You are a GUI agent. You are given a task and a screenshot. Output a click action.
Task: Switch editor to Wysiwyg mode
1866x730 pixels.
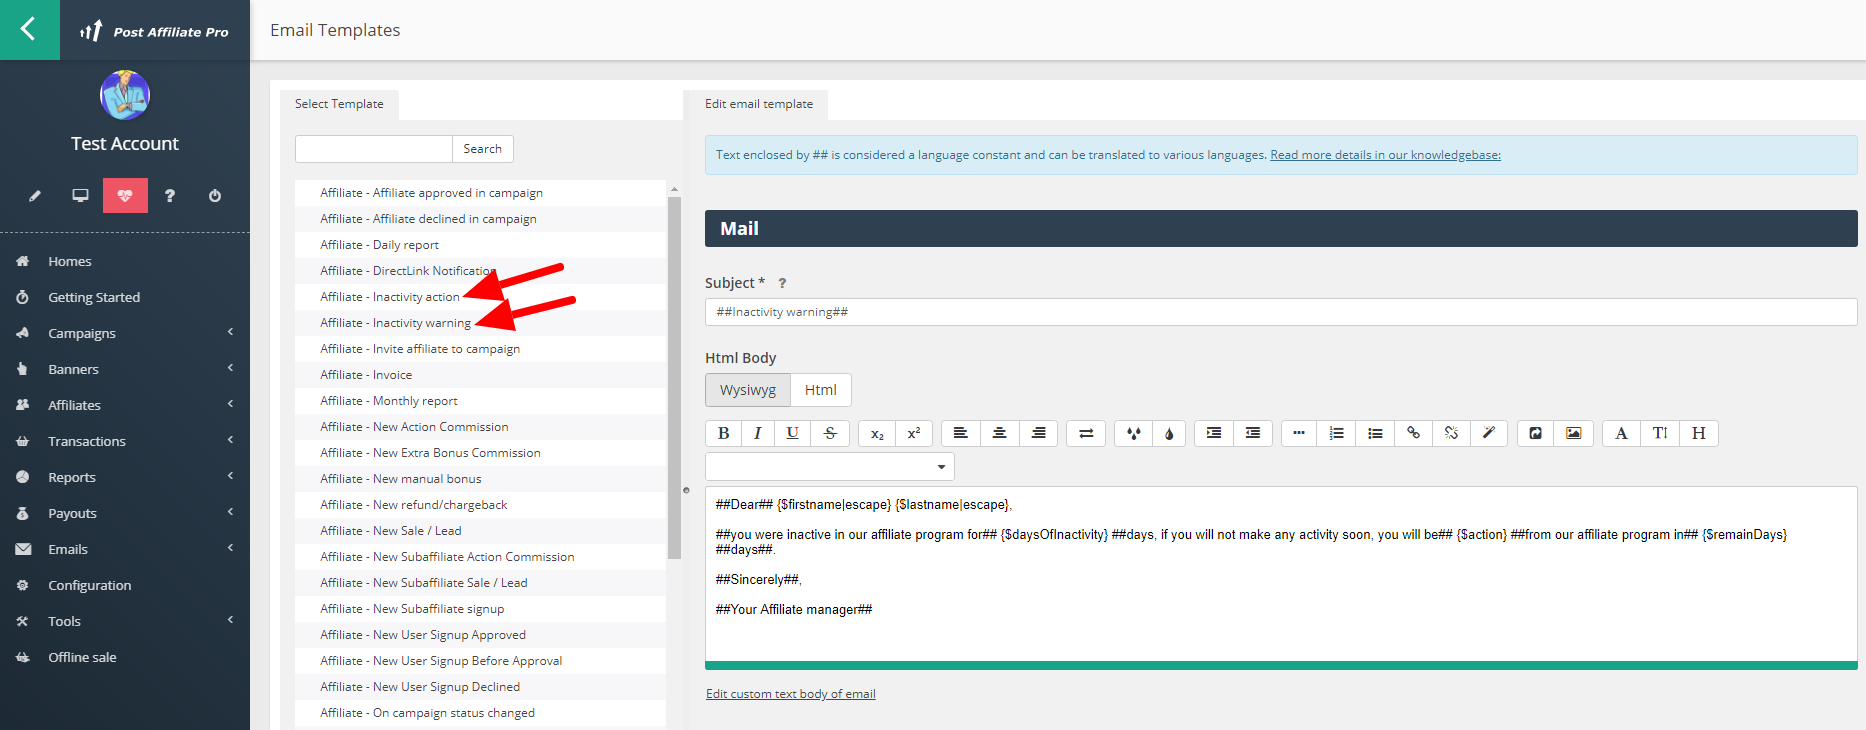748,390
